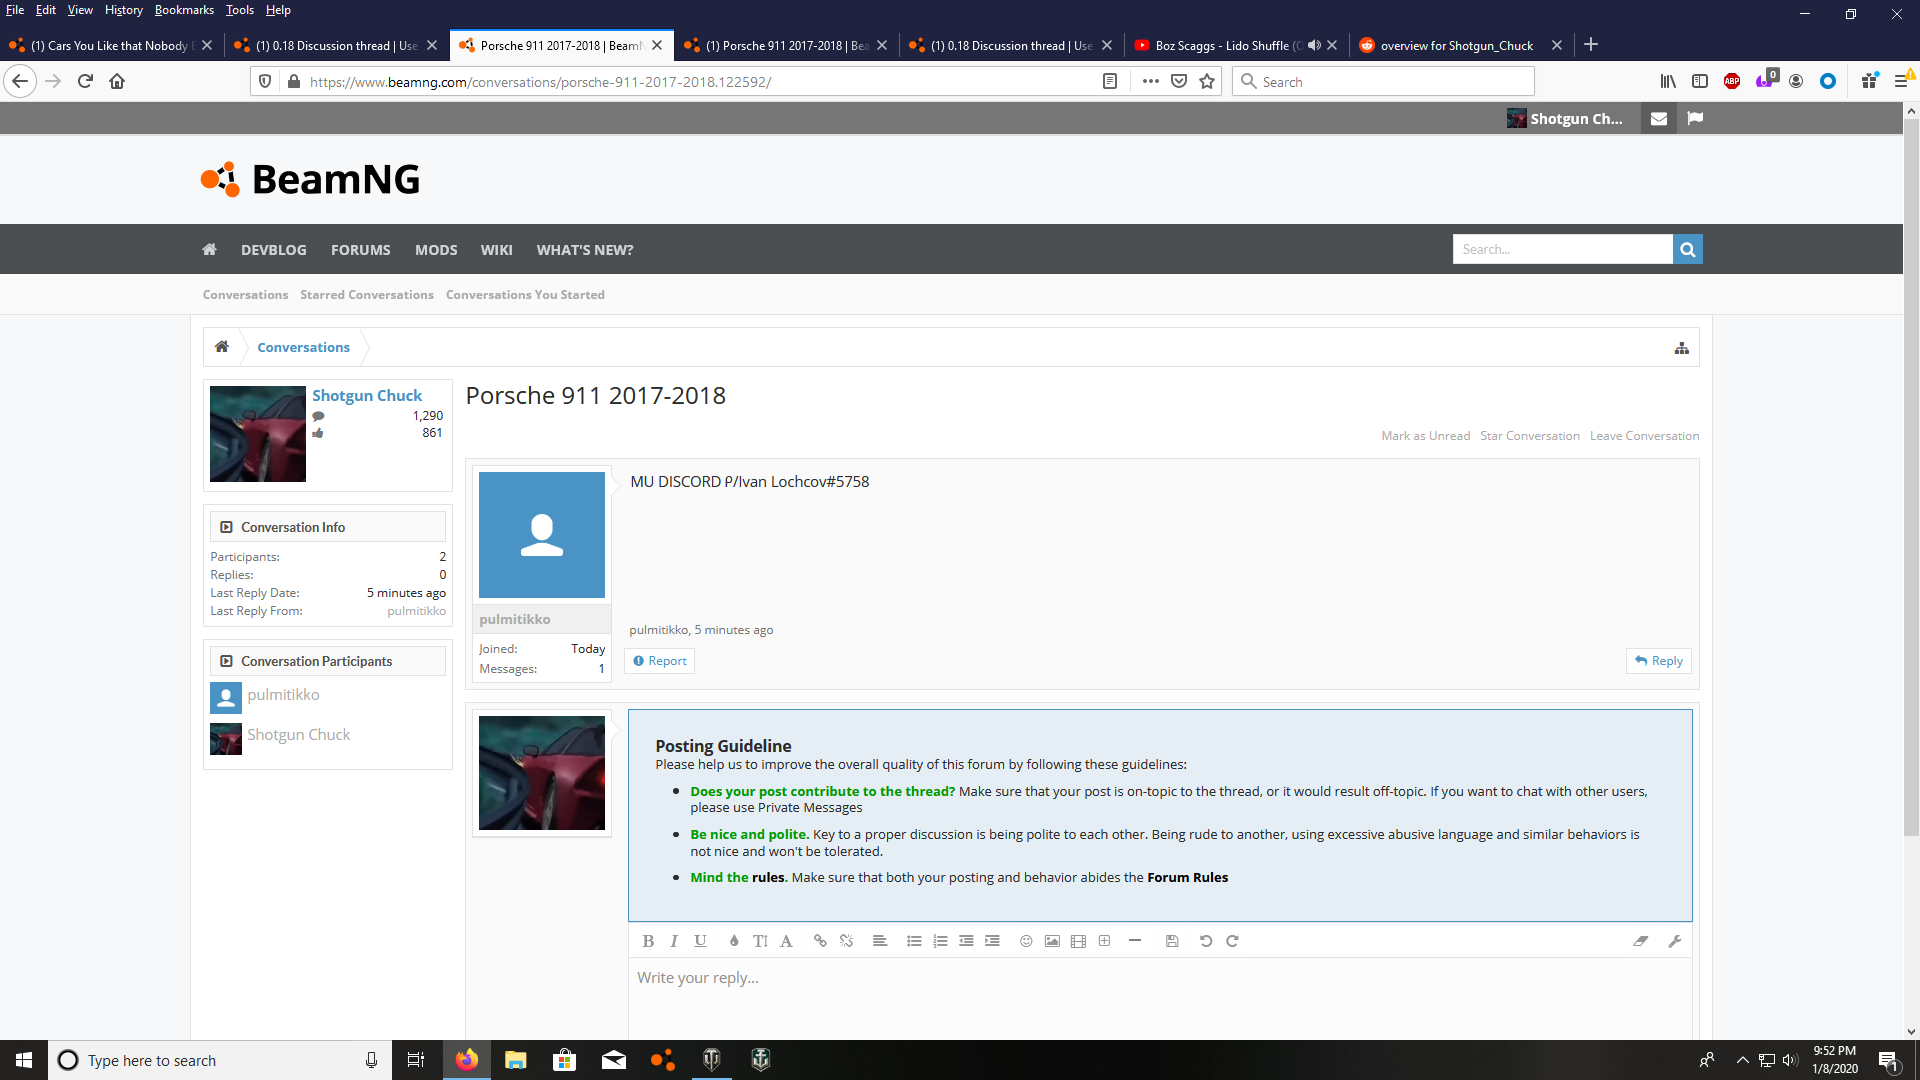
Task: Open the font size dropdown
Action: point(760,941)
